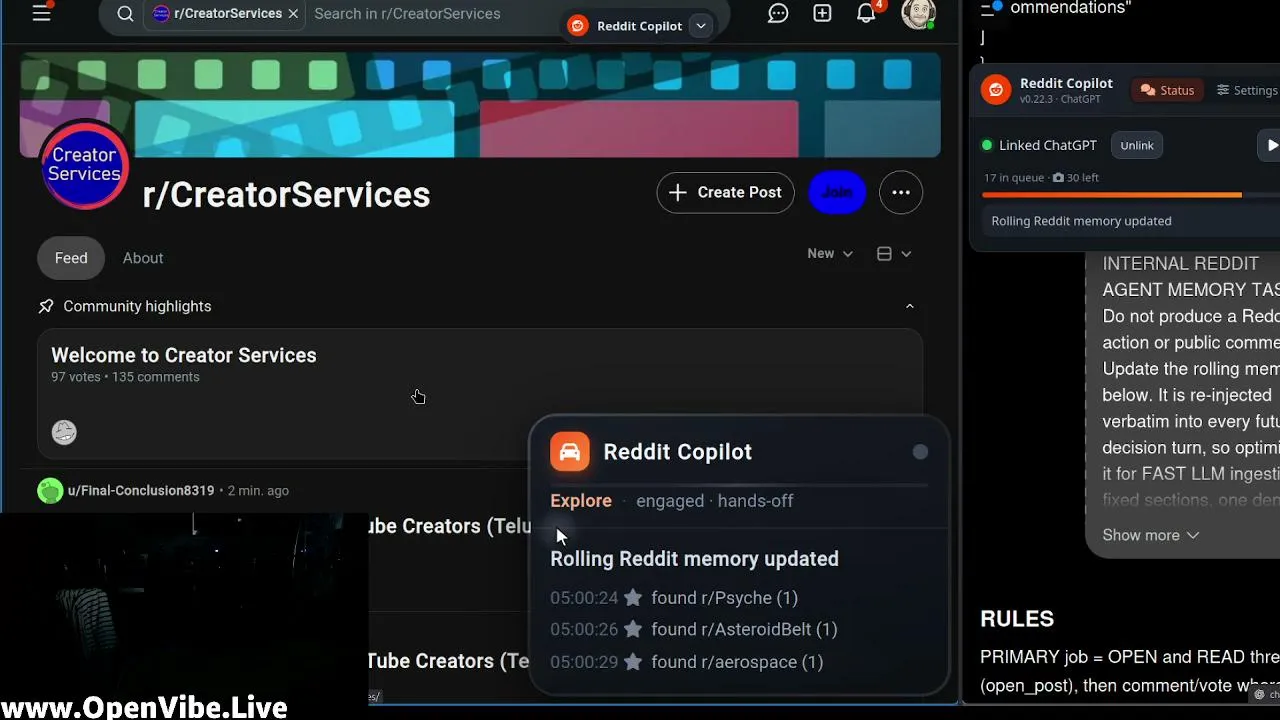Click the create post plus icon in header

tap(822, 14)
